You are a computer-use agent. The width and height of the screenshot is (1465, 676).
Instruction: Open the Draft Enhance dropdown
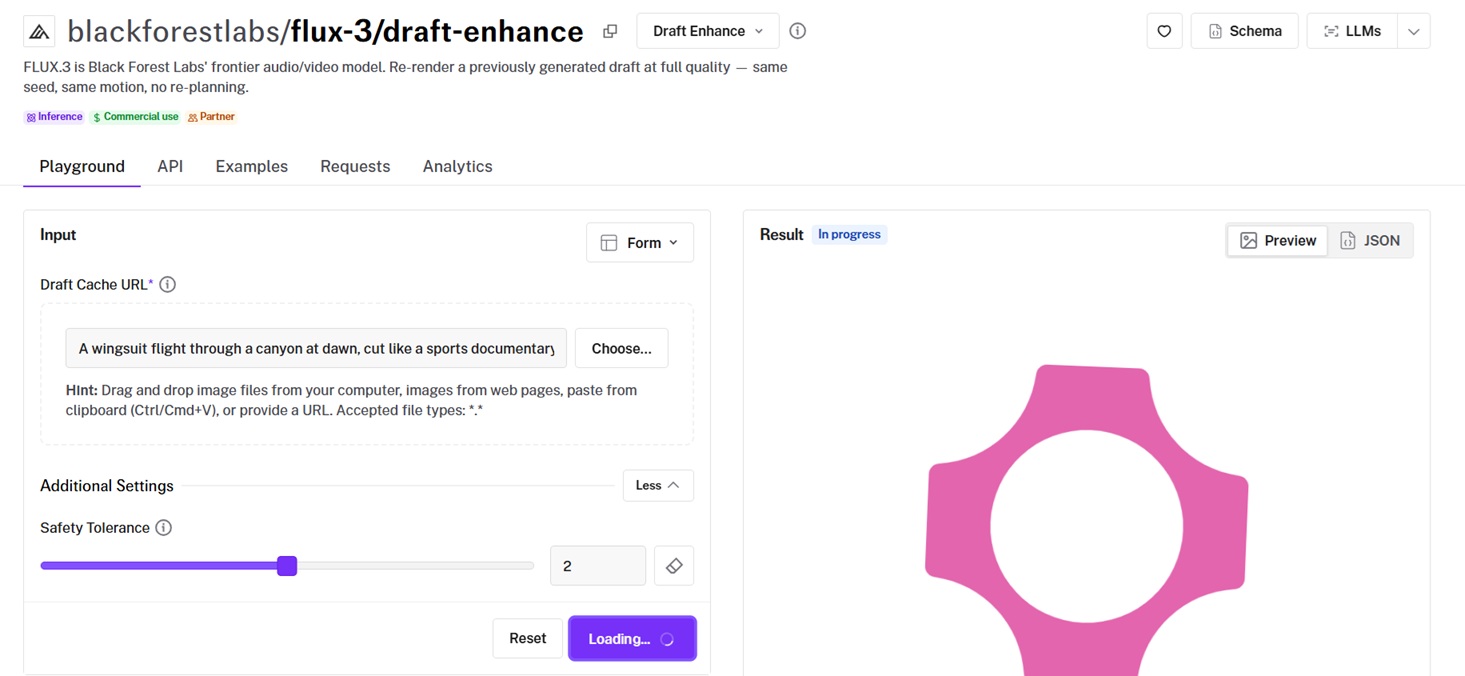(708, 31)
